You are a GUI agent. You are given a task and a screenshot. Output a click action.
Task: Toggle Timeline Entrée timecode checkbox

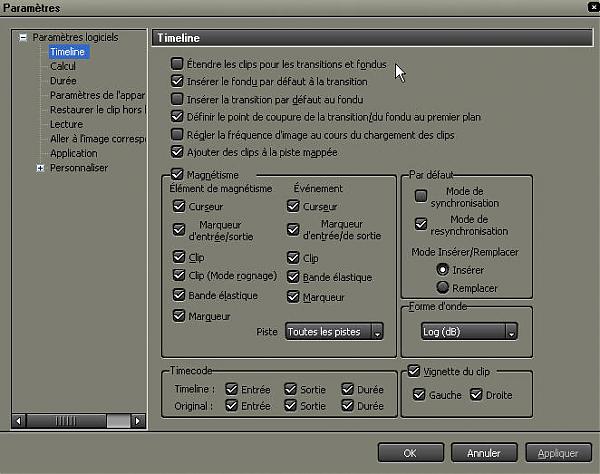point(232,389)
